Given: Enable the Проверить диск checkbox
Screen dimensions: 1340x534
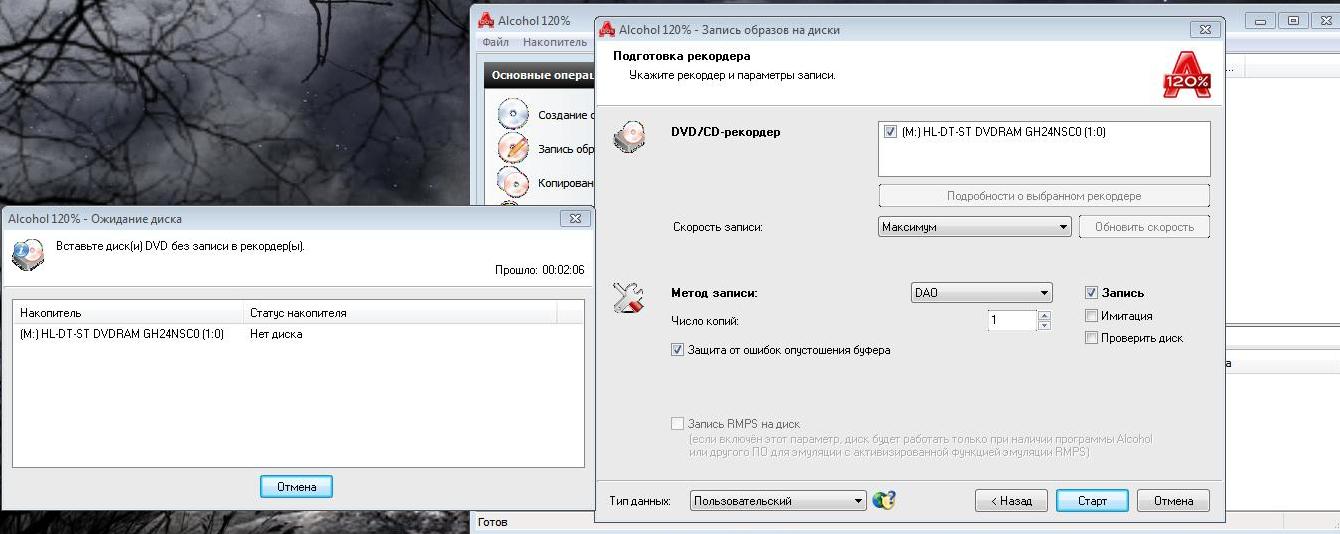Looking at the screenshot, I should pyautogui.click(x=1092, y=338).
